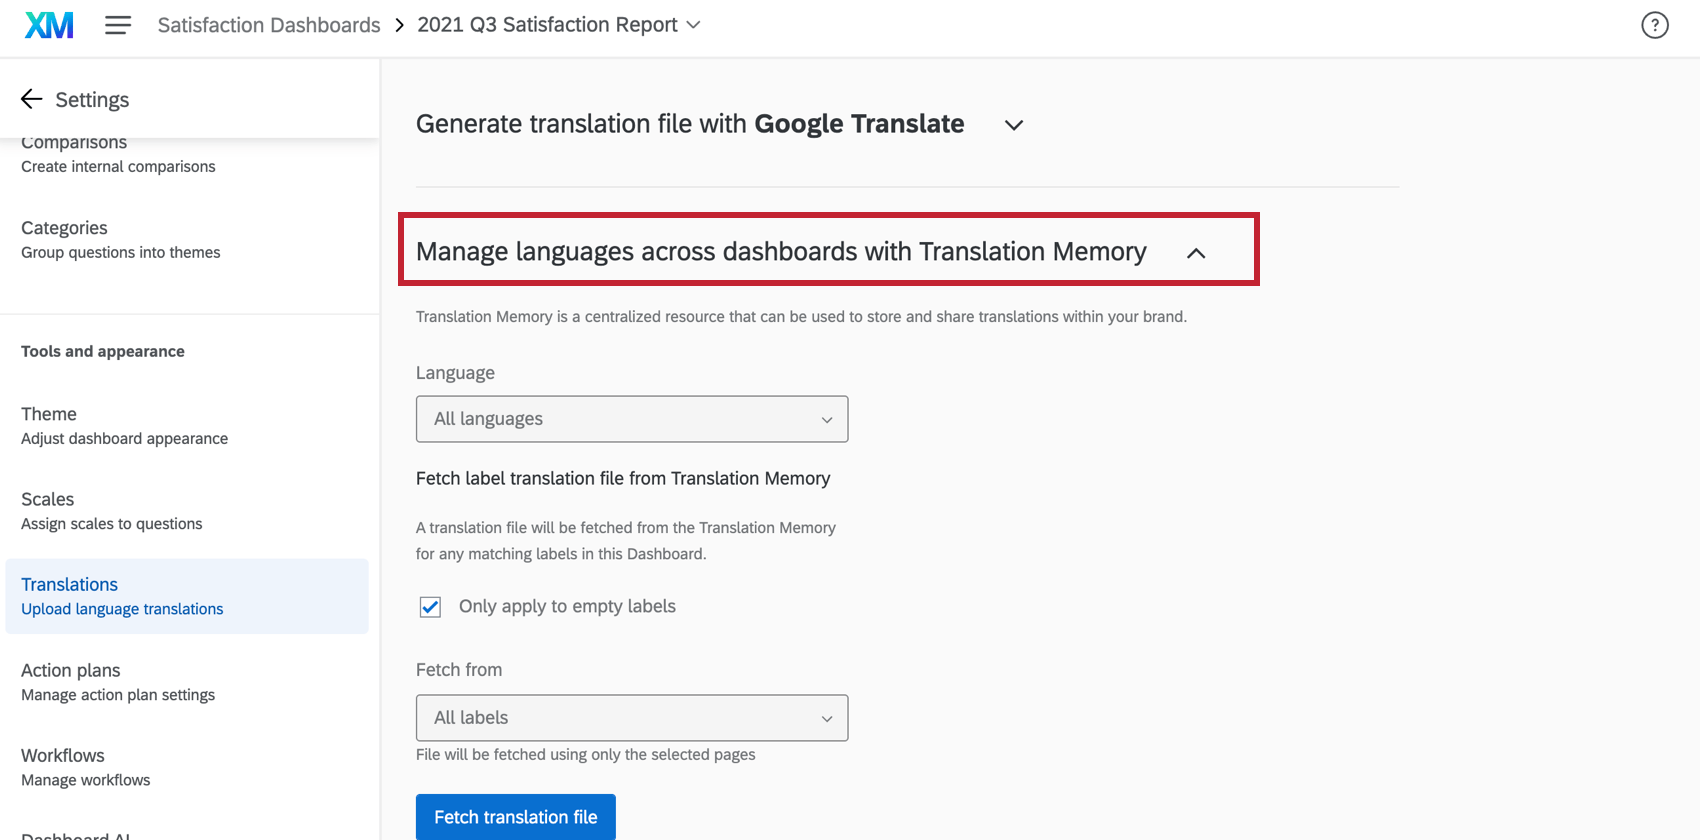Toggle the 'Only apply to empty labels' checkbox

point(430,607)
